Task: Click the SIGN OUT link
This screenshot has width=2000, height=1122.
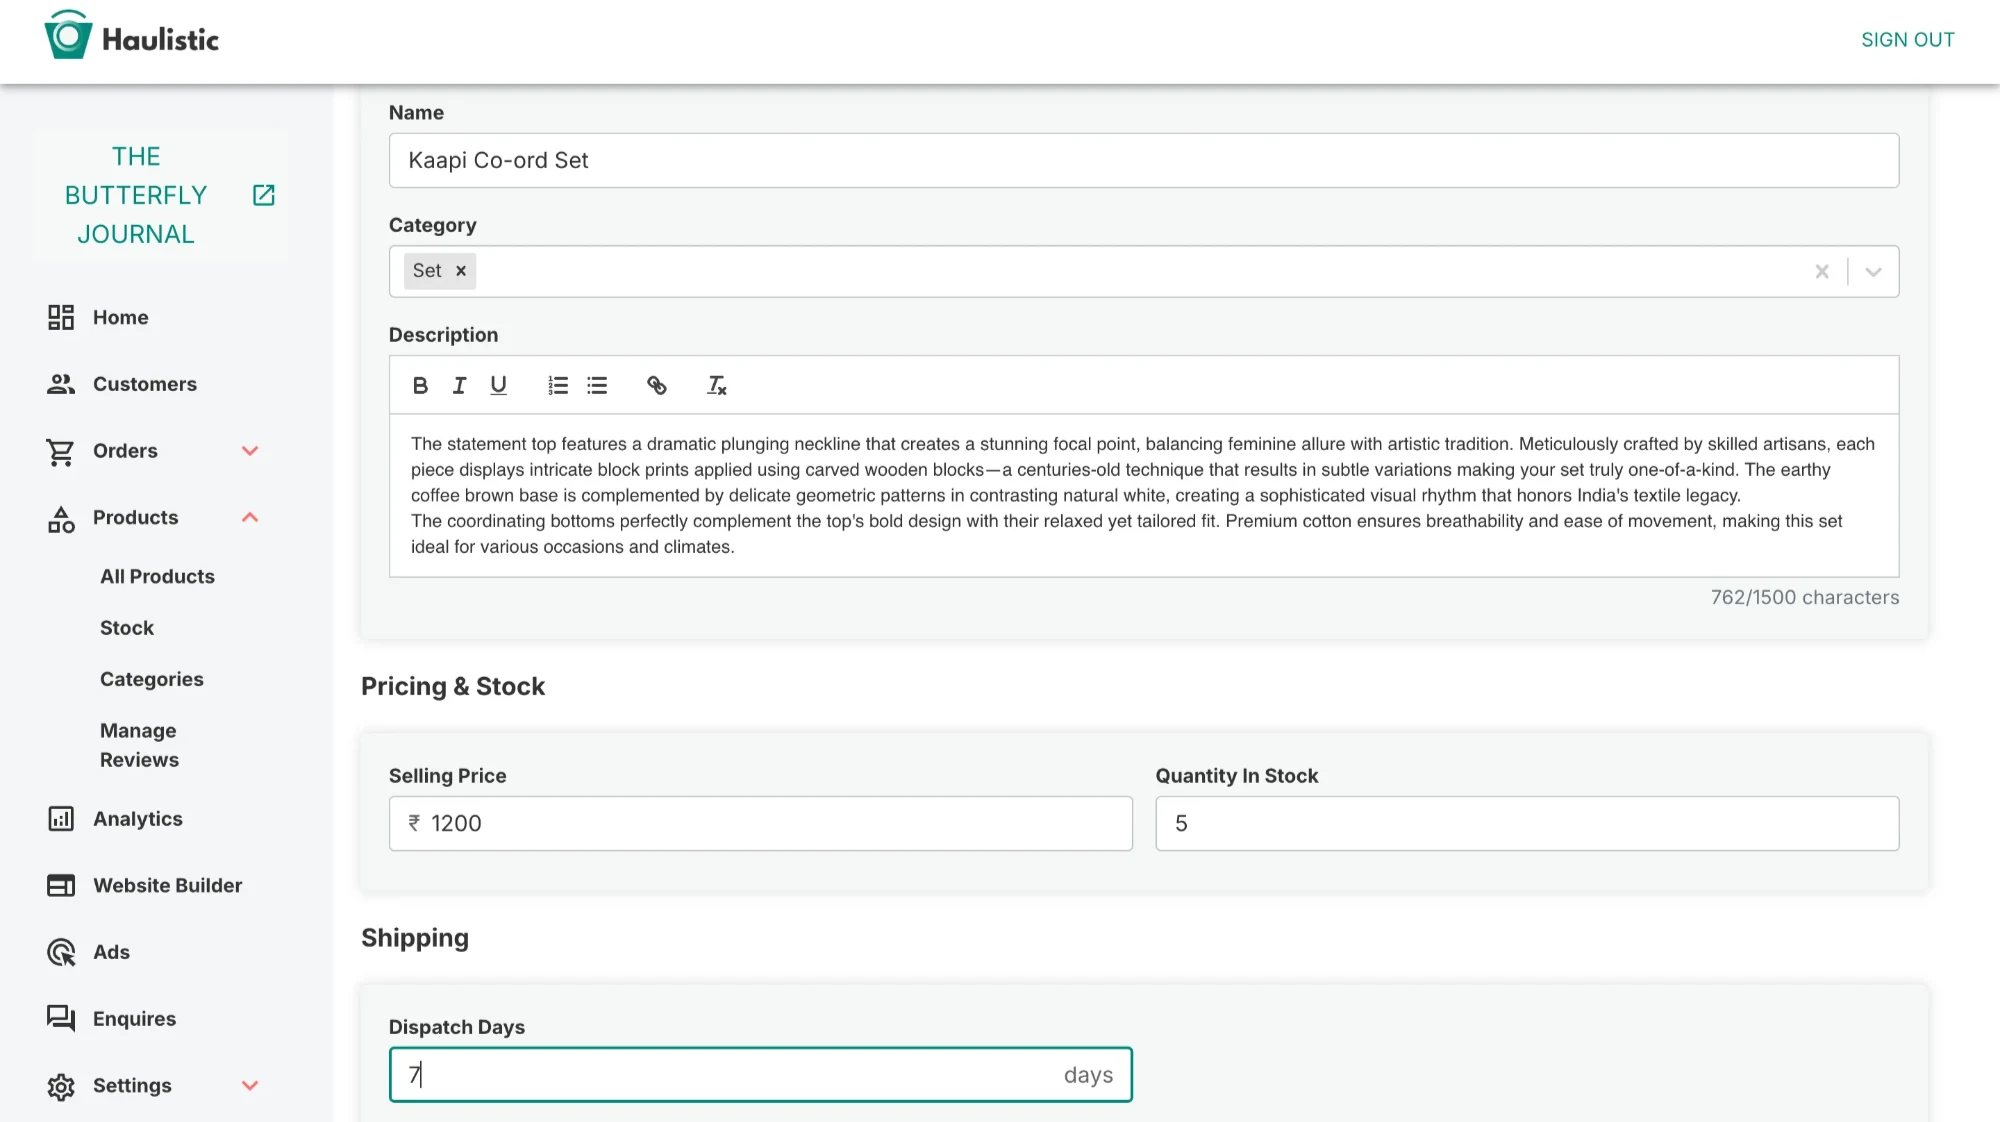Action: (1907, 40)
